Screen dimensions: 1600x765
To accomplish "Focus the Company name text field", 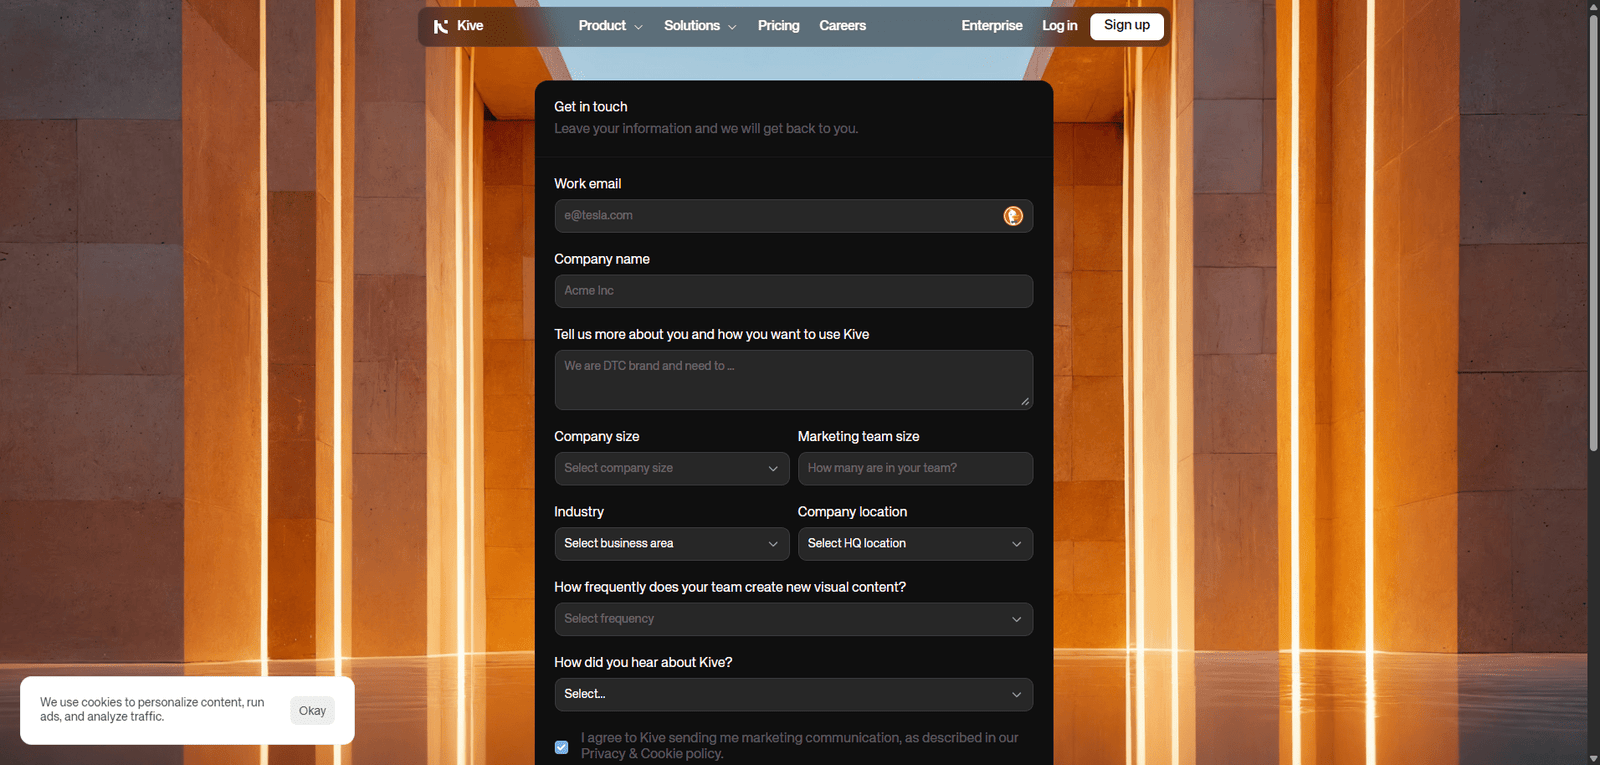I will 793,291.
